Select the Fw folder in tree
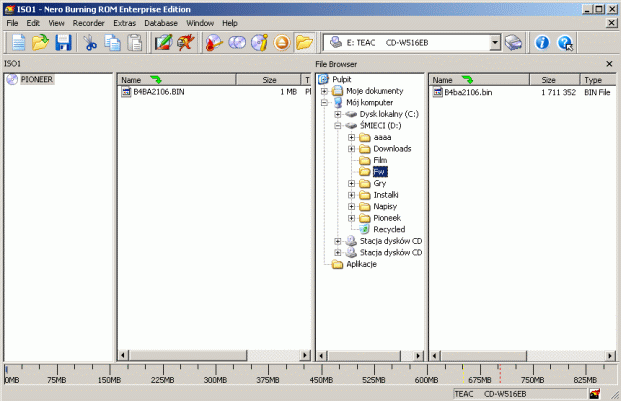Image resolution: width=621 pixels, height=401 pixels. click(380, 171)
